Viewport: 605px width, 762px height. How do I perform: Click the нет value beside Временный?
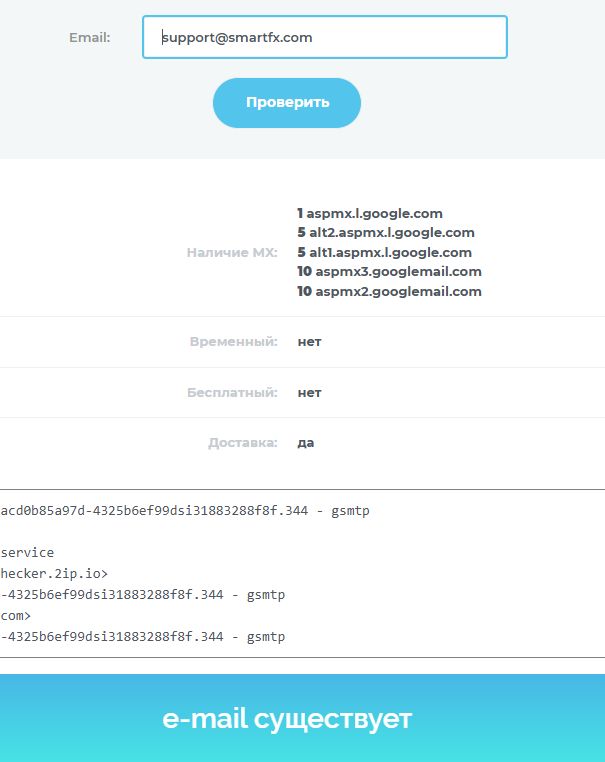tap(310, 342)
